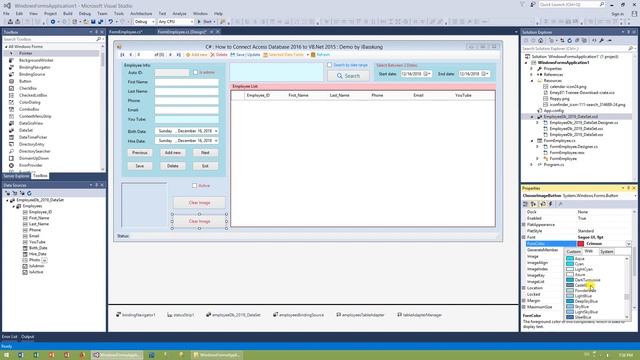Screen dimensions: 640x360
Task: Pick the ColorDialog control in Toolbox
Action: [30, 102]
